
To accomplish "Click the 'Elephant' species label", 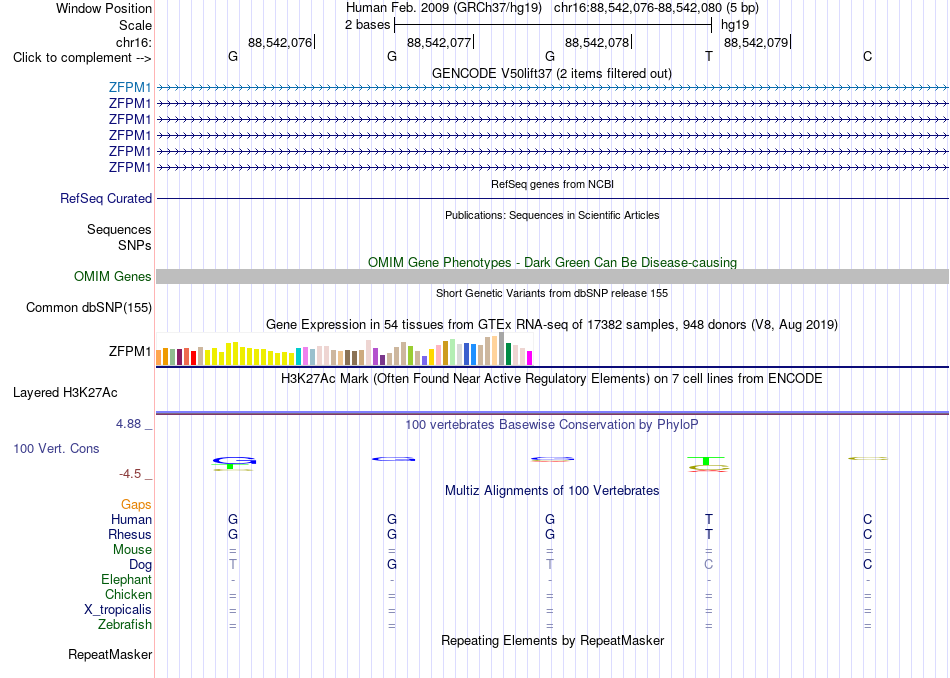I will (126, 580).
